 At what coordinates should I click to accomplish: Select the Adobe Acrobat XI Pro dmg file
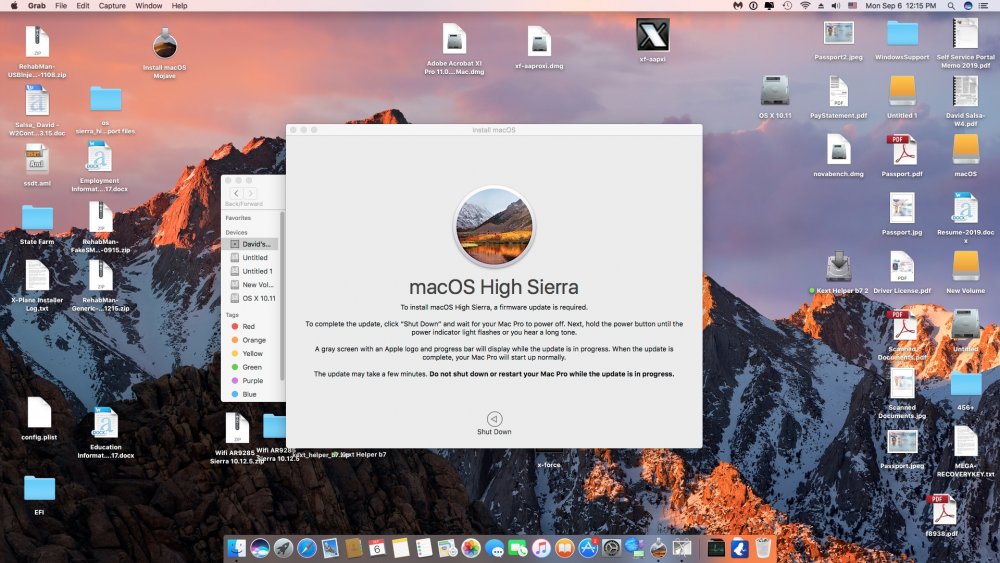(454, 40)
